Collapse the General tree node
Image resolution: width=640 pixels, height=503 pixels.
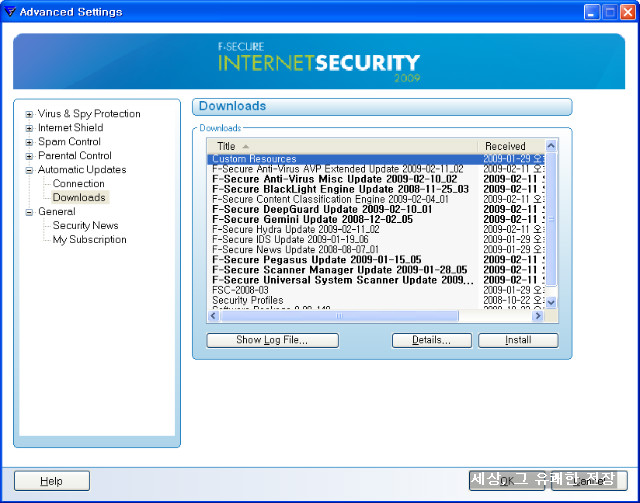tap(29, 212)
